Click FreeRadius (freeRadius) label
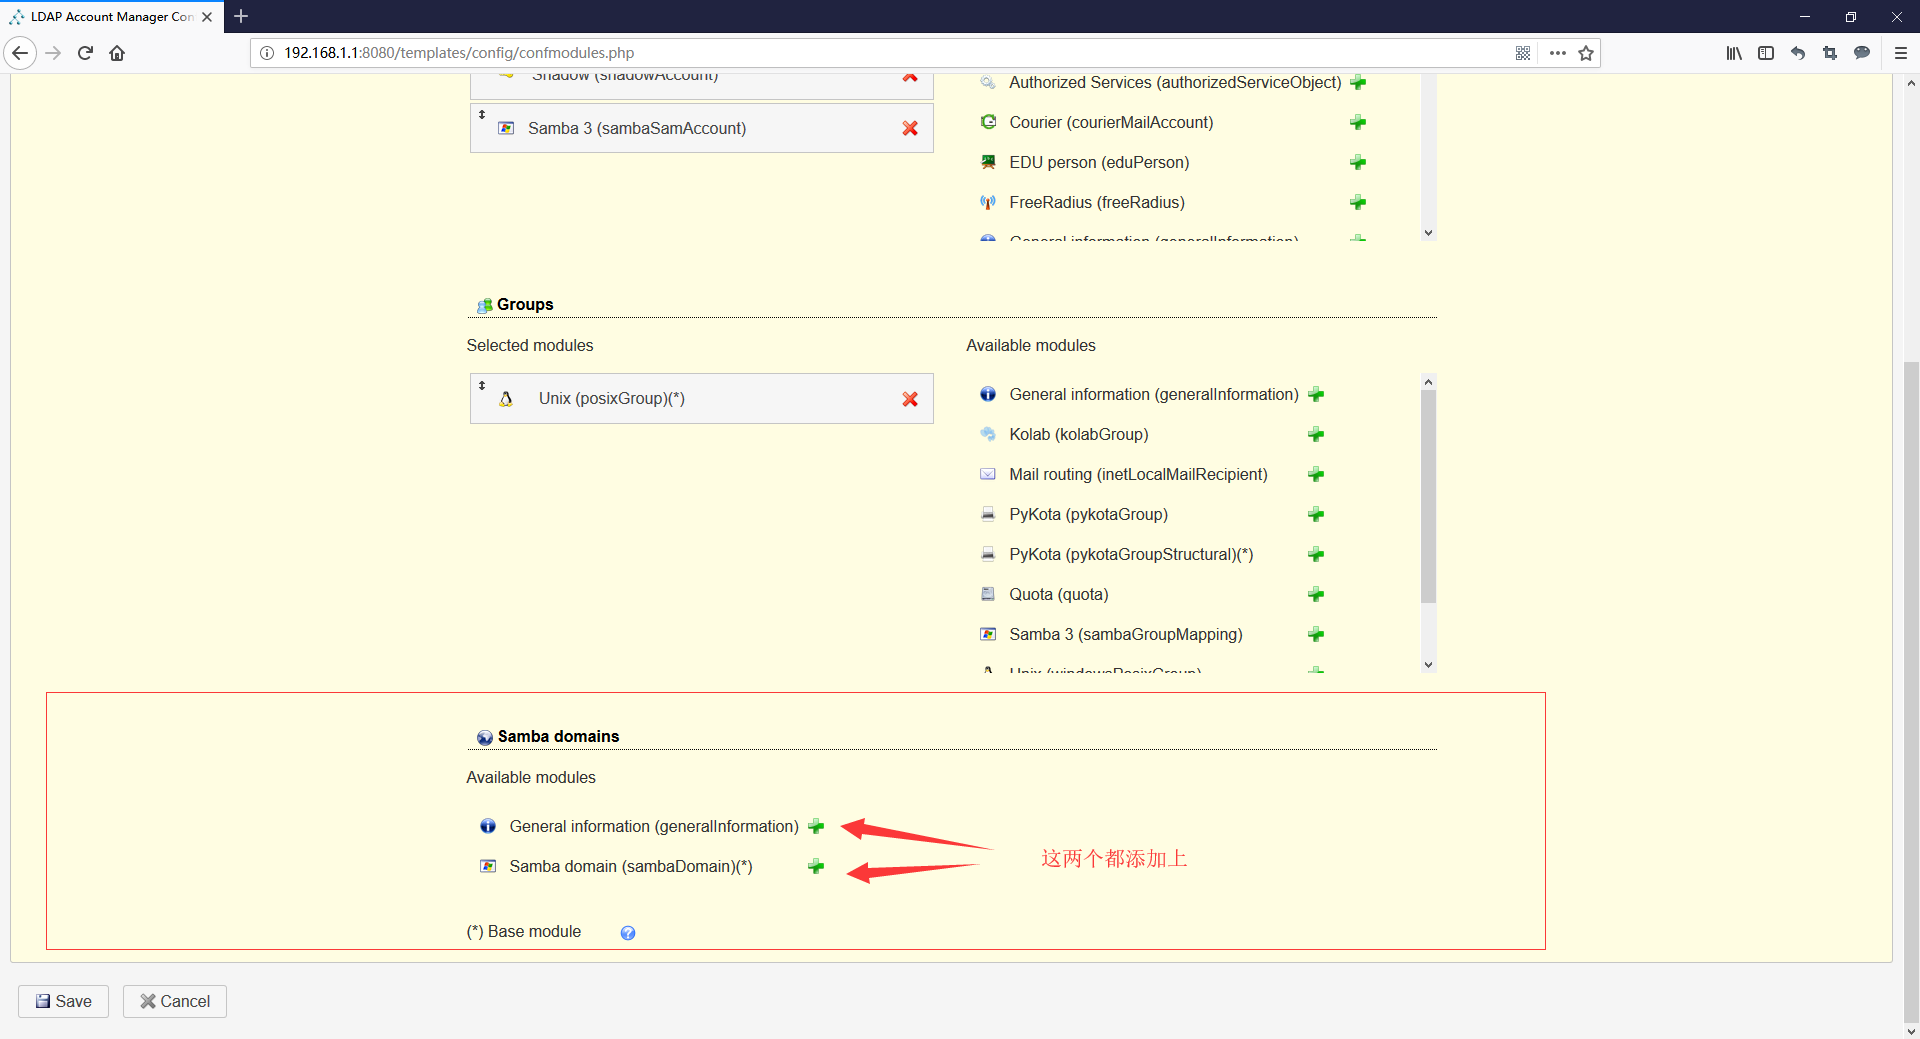 1097,202
